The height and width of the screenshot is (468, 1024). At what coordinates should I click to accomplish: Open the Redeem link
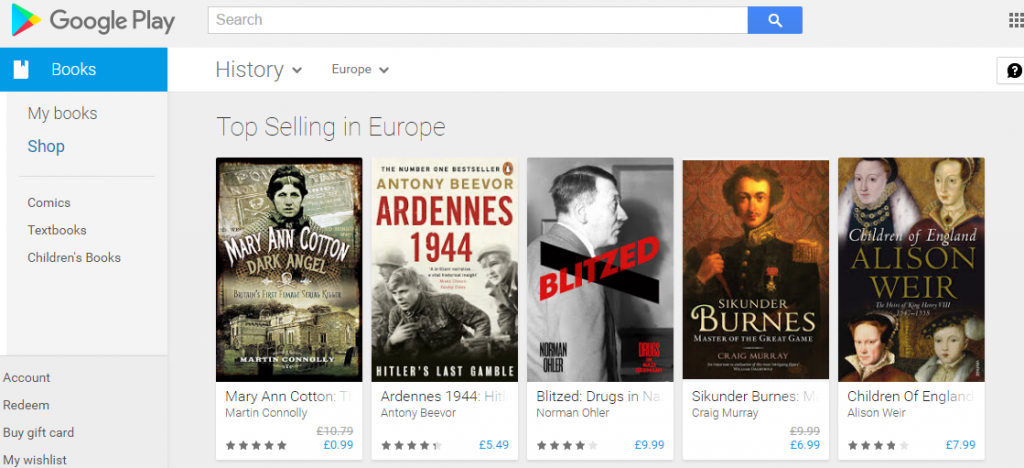26,405
